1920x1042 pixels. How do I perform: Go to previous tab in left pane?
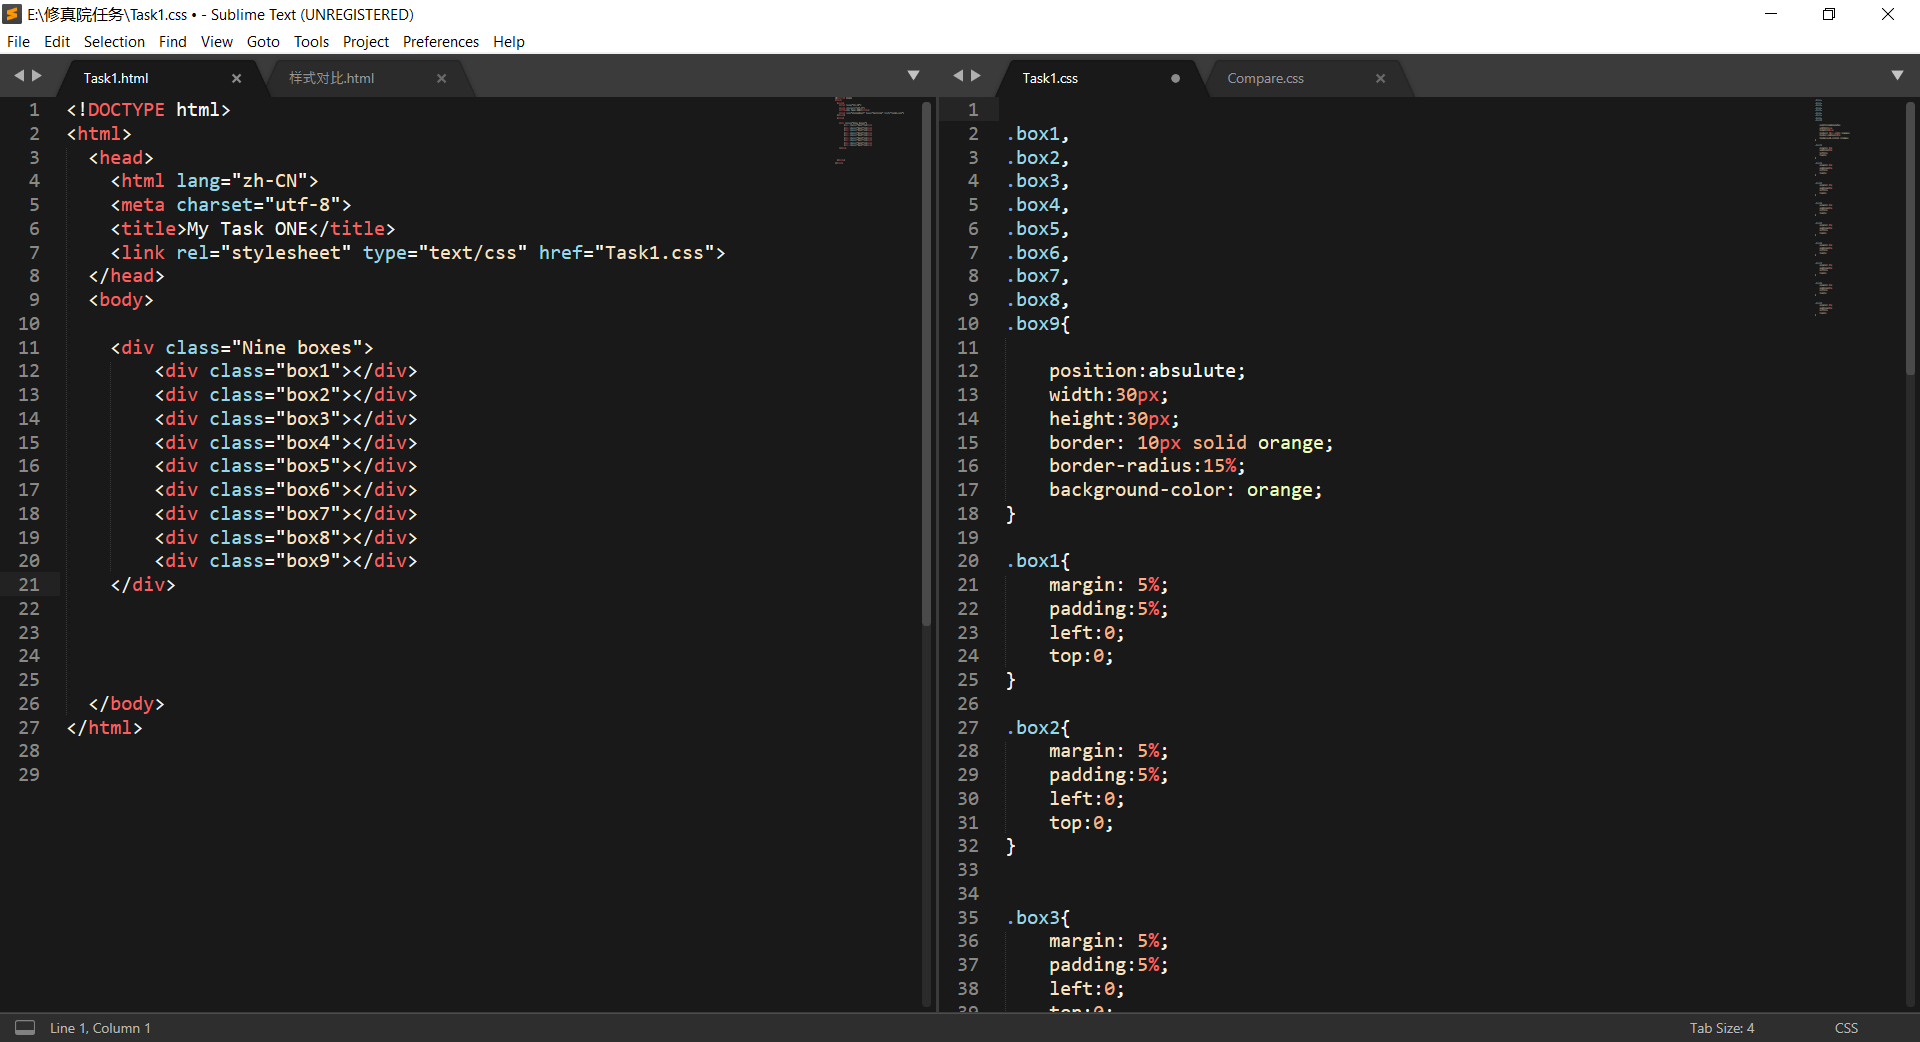tap(18, 76)
